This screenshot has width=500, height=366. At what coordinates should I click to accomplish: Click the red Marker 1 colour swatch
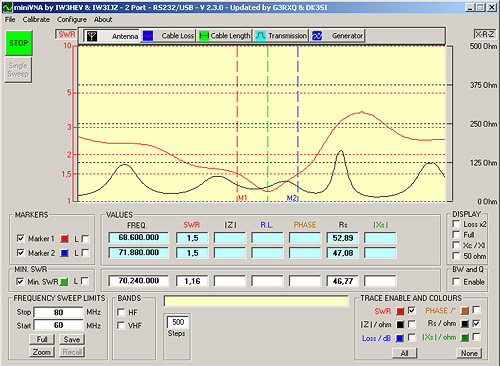click(x=64, y=239)
